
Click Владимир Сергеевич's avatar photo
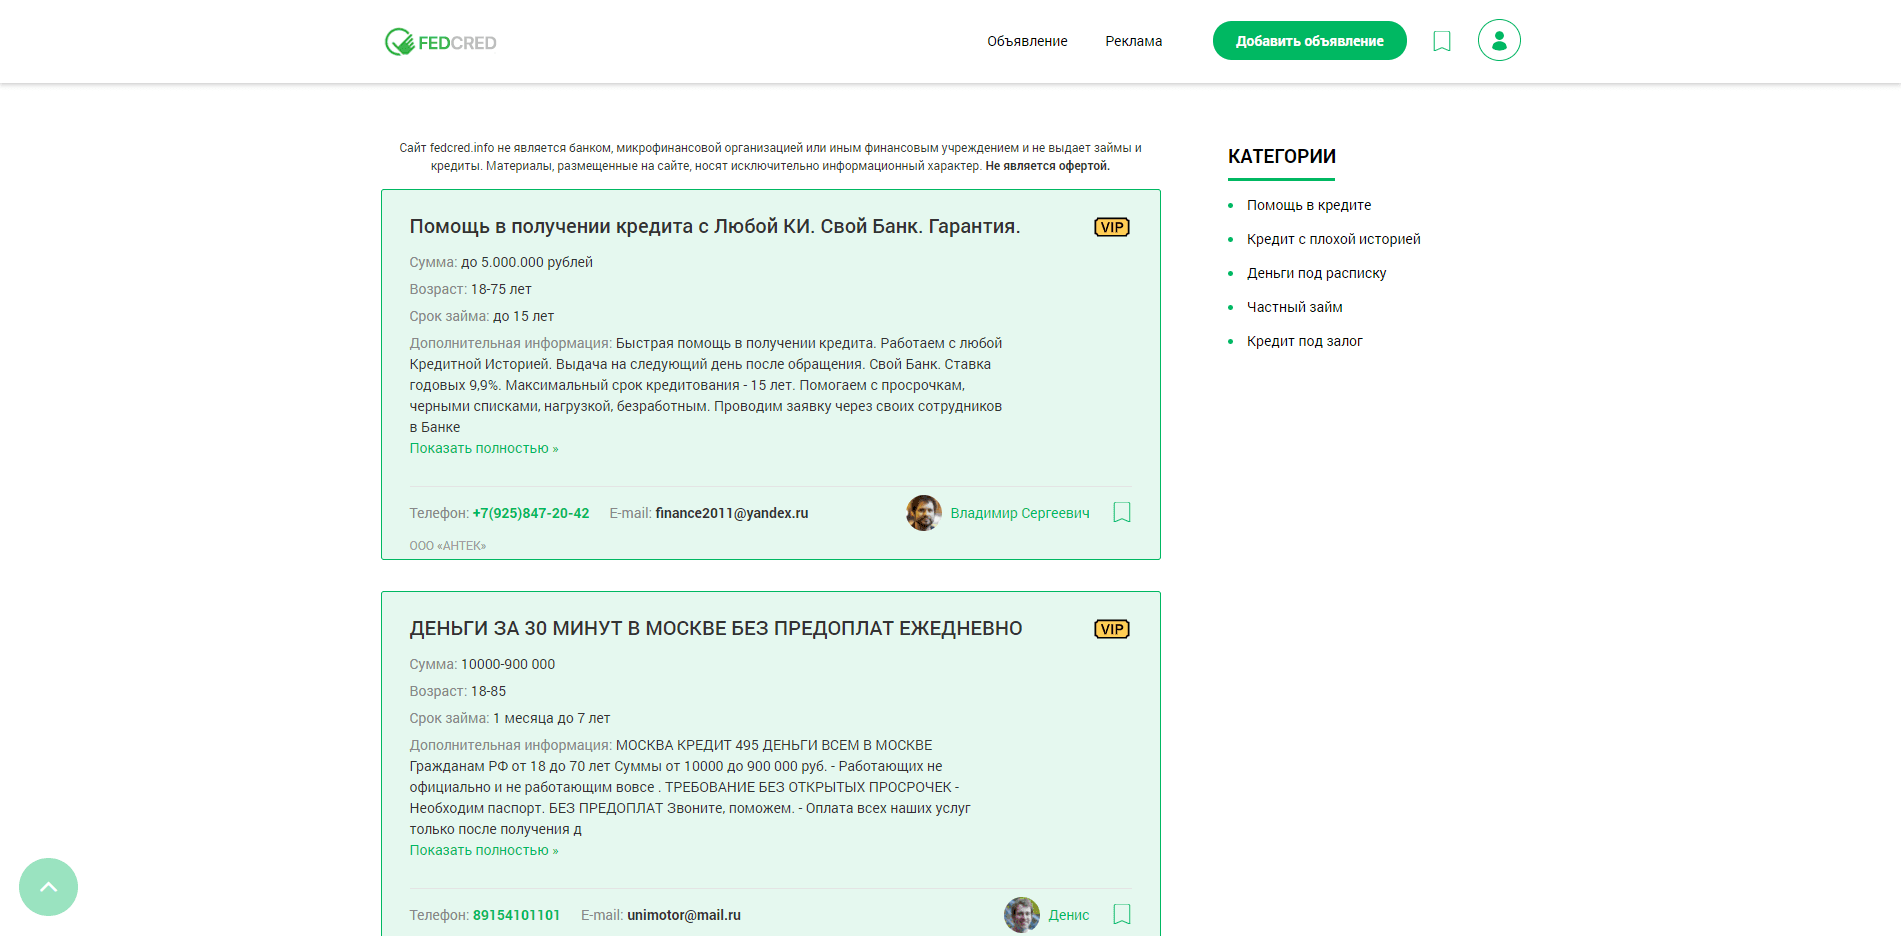pyautogui.click(x=923, y=513)
